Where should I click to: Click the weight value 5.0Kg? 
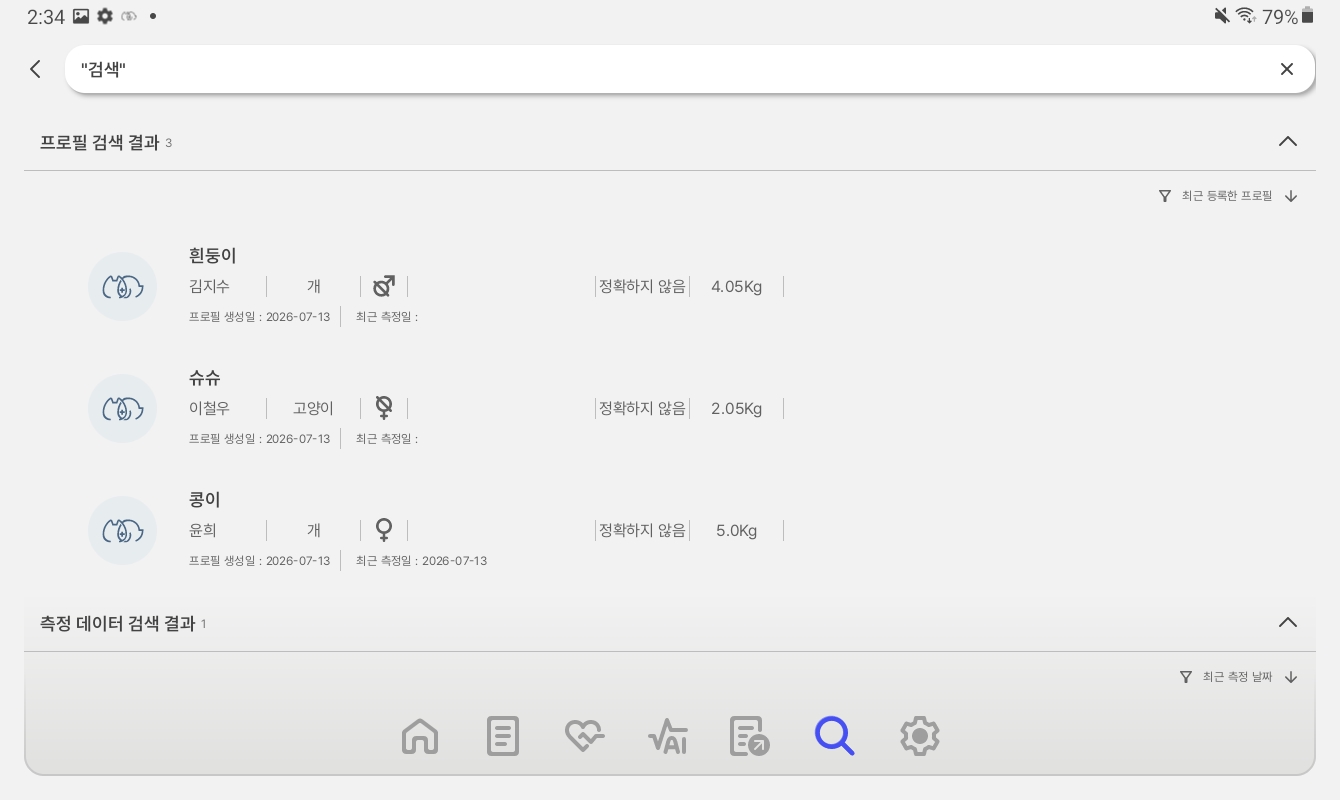(x=737, y=530)
